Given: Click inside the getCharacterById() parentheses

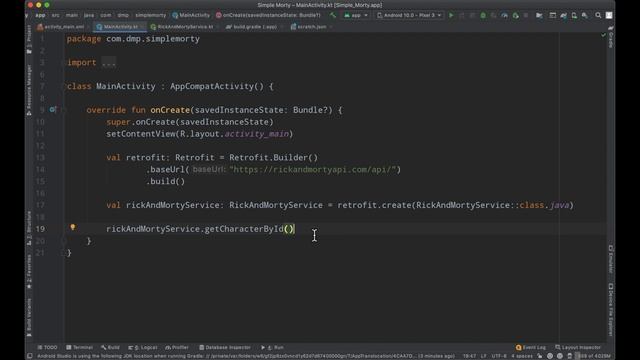Looking at the screenshot, I should pos(289,229).
